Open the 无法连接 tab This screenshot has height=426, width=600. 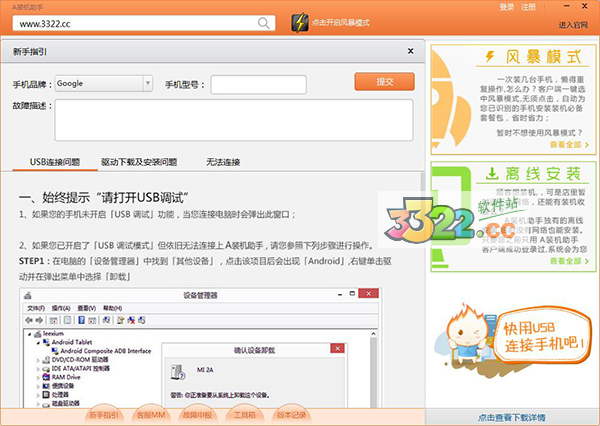pyautogui.click(x=223, y=162)
